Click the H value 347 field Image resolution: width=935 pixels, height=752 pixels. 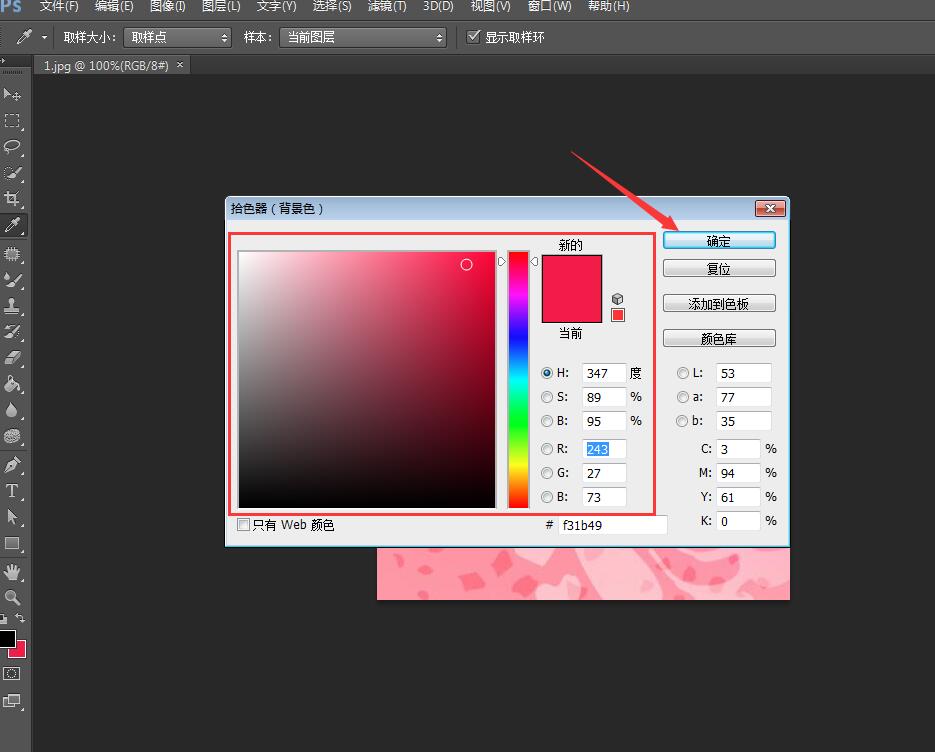[x=604, y=373]
